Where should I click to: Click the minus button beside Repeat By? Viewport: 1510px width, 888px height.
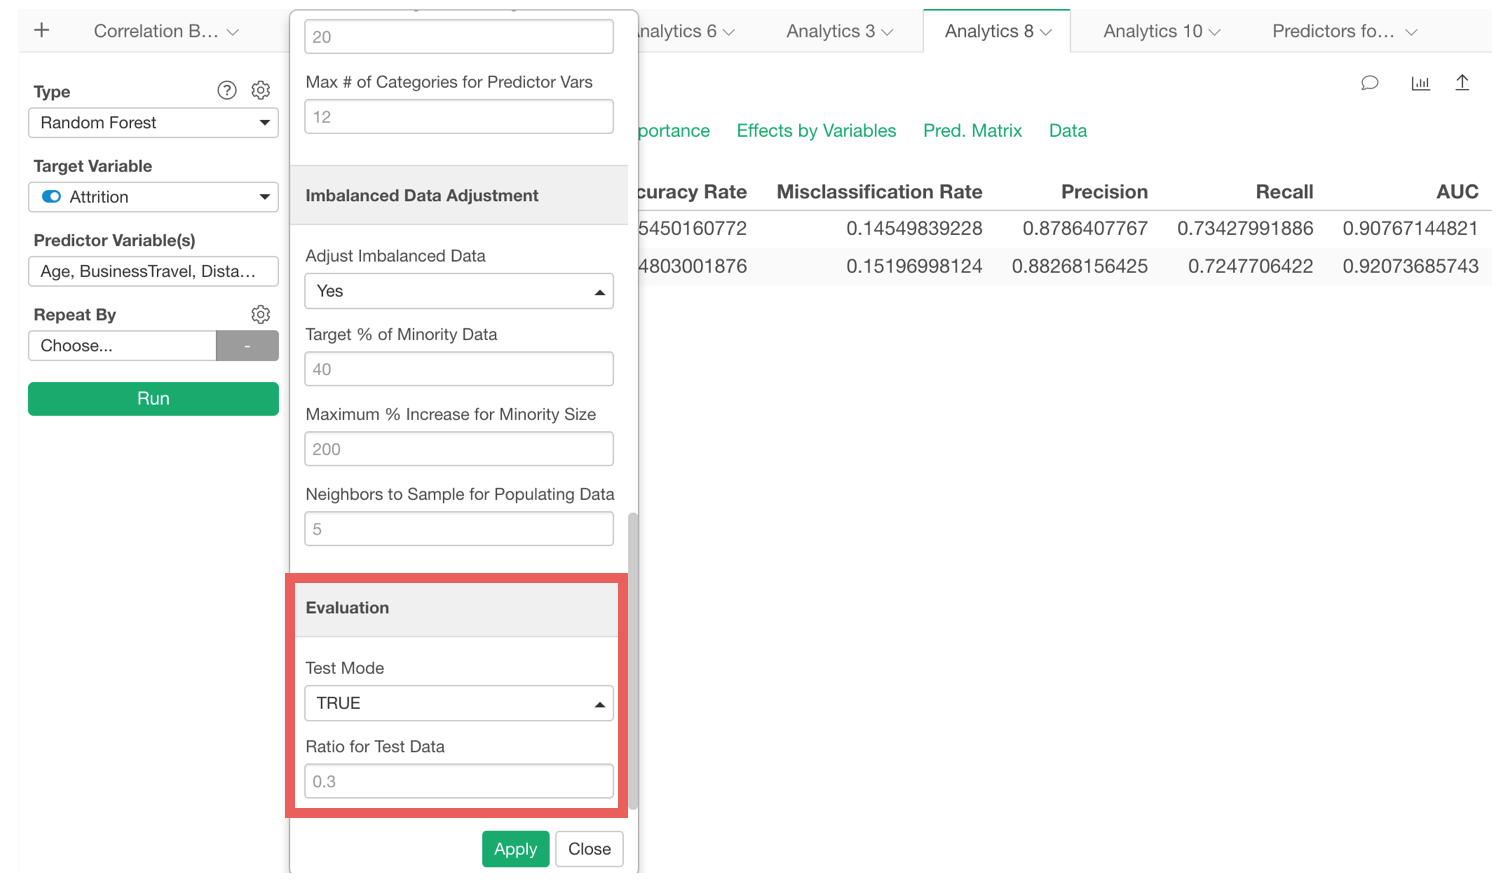pyautogui.click(x=247, y=346)
